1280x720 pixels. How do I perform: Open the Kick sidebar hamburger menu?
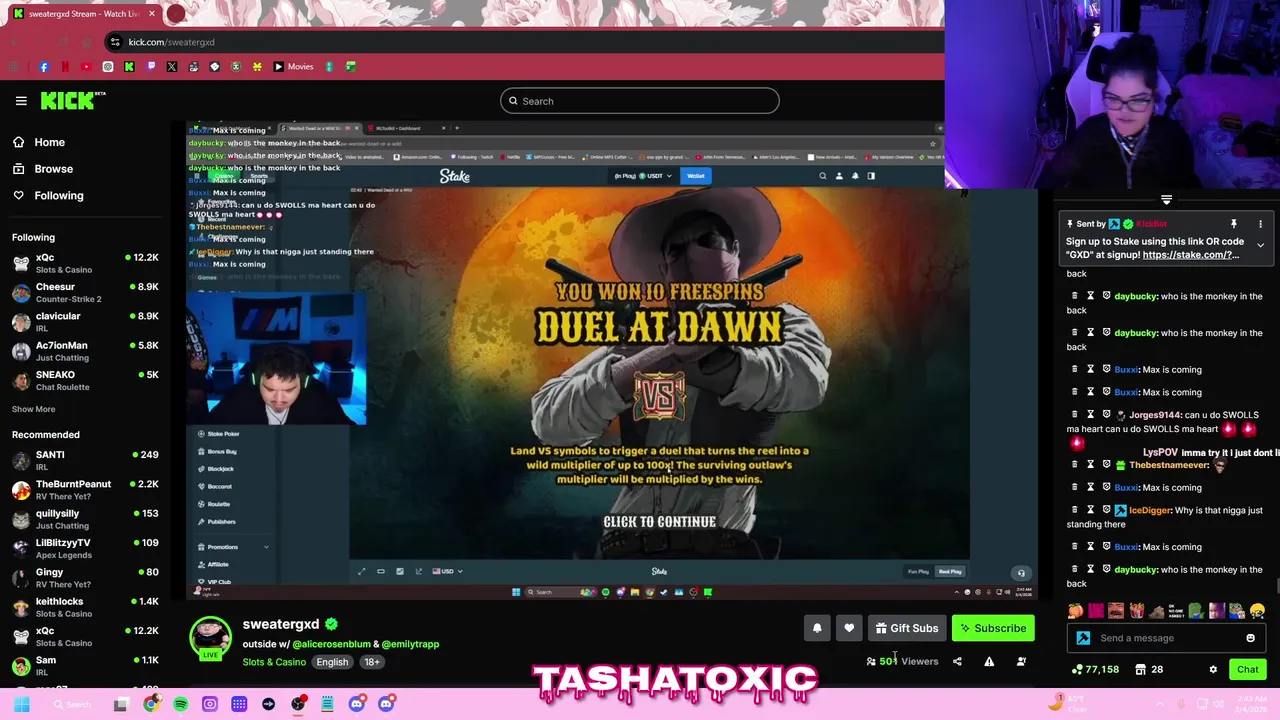(21, 101)
